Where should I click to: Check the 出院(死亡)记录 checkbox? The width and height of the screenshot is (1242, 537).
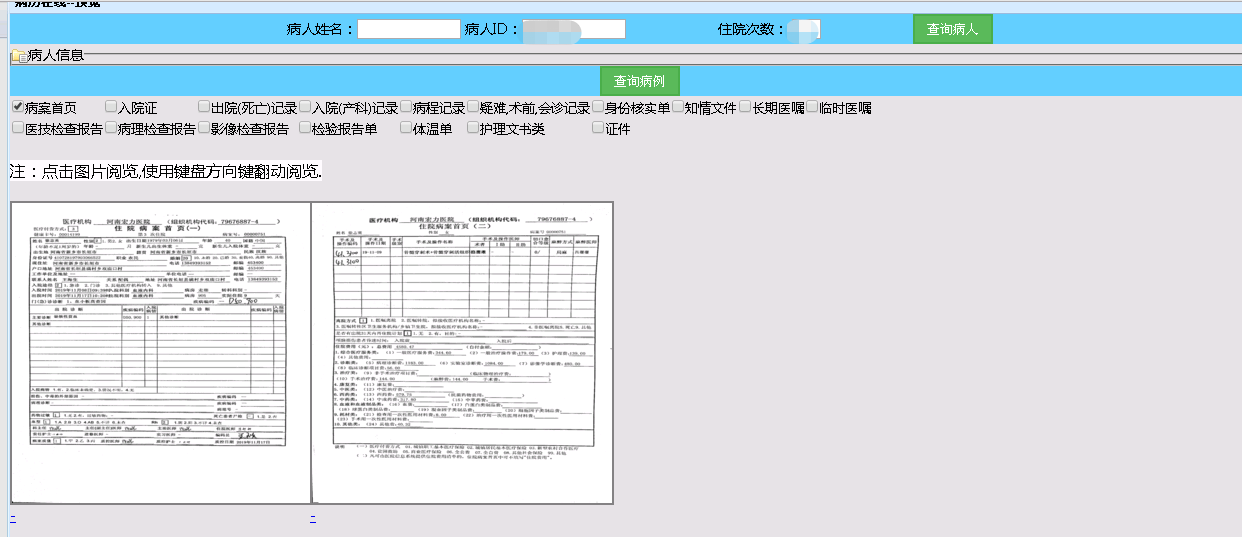(204, 107)
